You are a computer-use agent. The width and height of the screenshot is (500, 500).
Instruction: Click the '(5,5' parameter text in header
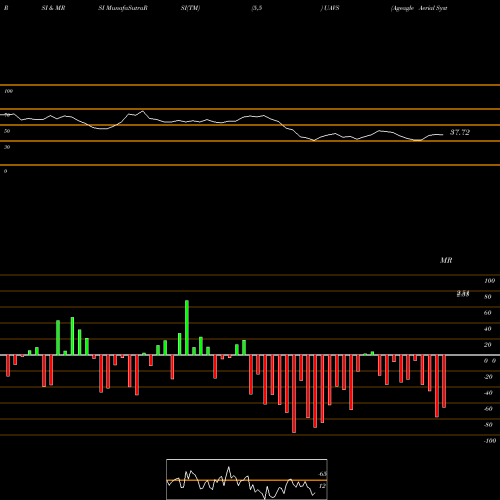[257, 8]
